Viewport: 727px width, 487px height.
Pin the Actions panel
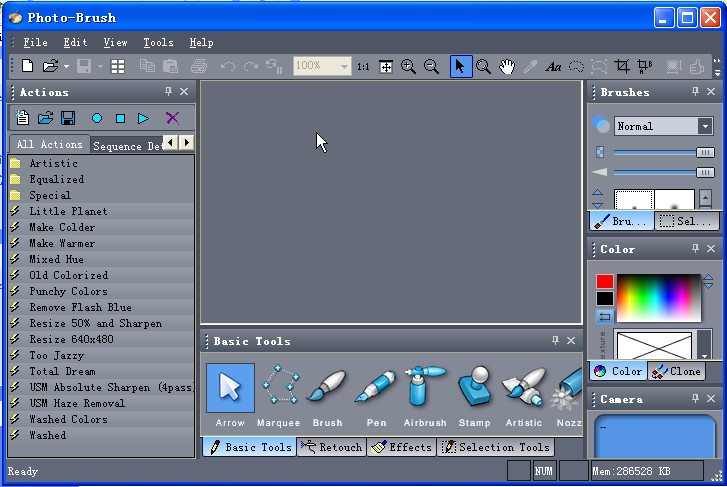point(168,91)
